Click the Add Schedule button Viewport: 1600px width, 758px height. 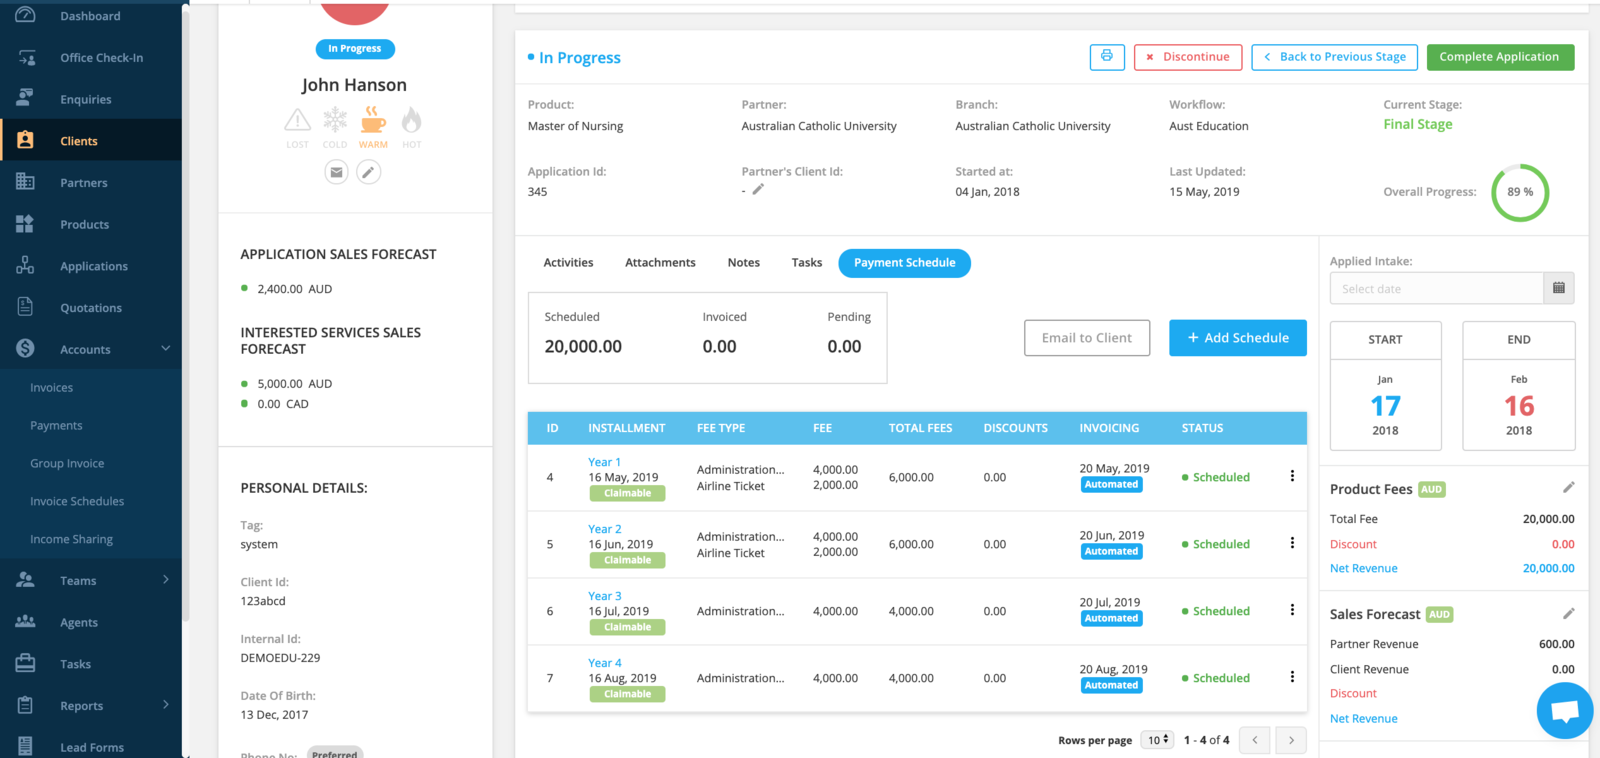pos(1237,338)
